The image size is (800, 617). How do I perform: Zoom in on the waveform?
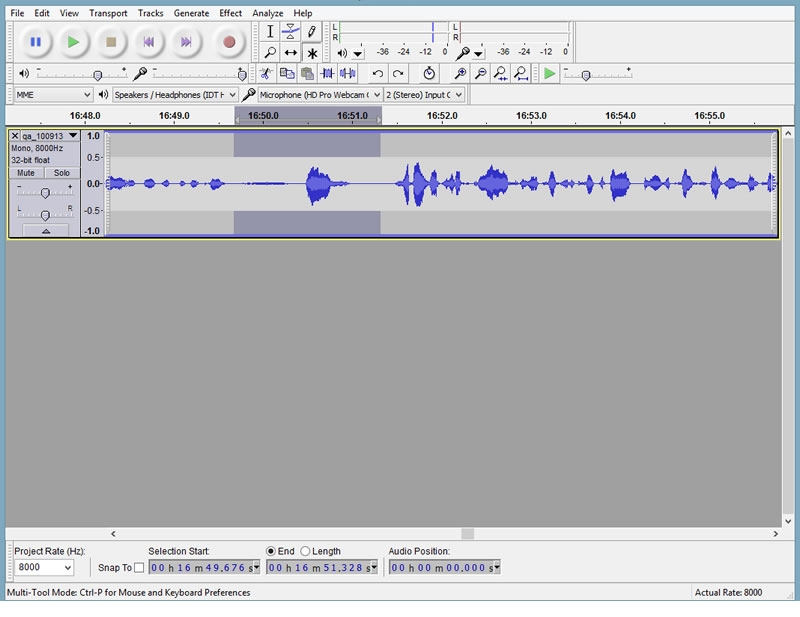pyautogui.click(x=460, y=73)
